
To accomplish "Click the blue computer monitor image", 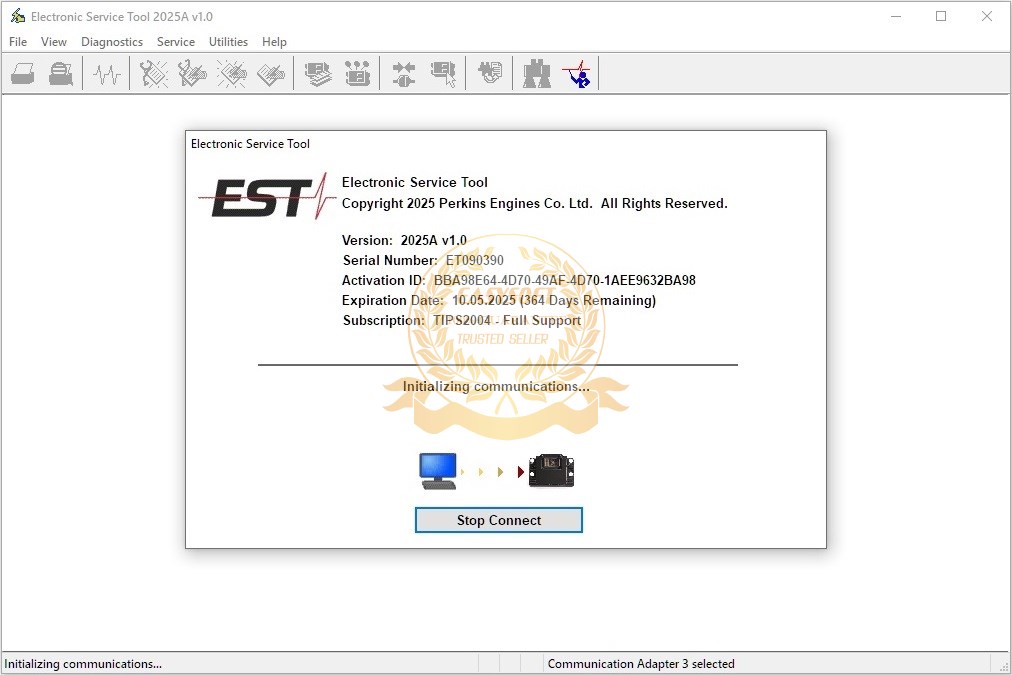I will (x=438, y=471).
